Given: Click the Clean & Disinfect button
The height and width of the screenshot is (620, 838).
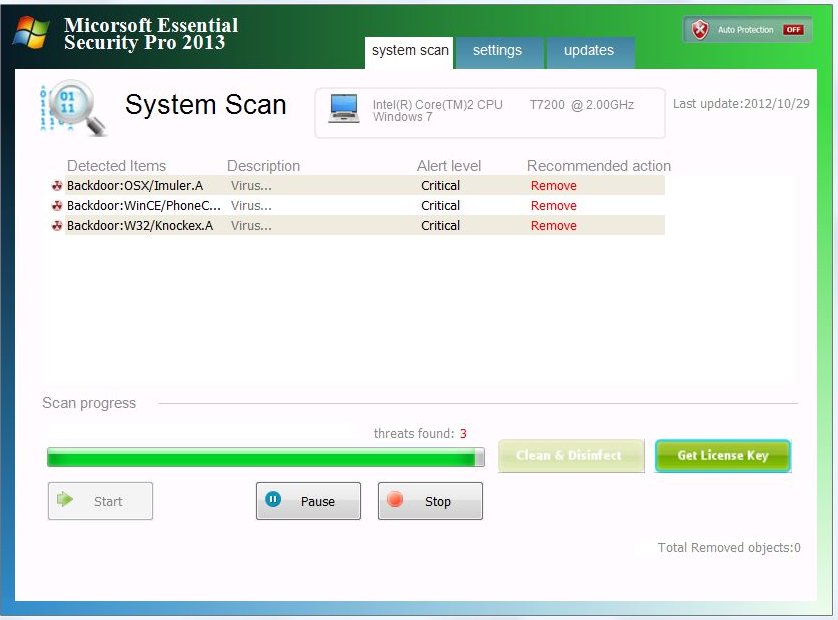Looking at the screenshot, I should point(571,456).
